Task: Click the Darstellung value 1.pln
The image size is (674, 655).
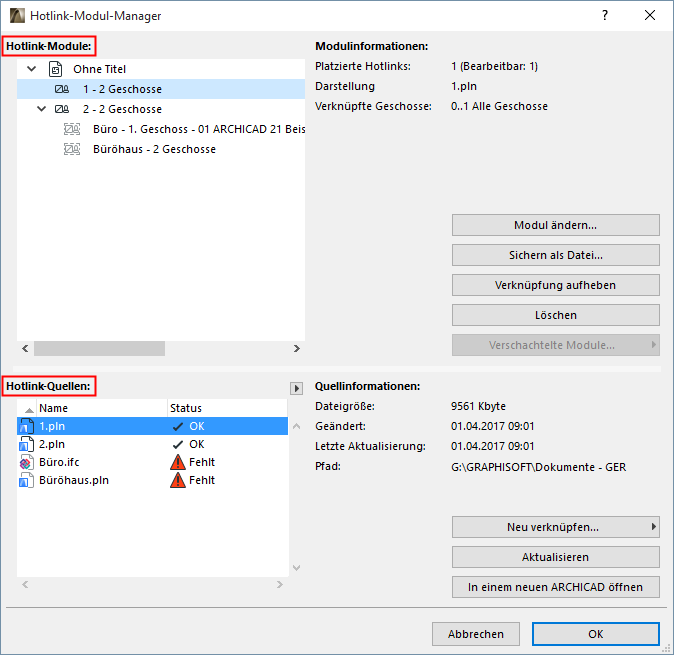Action: click(464, 86)
